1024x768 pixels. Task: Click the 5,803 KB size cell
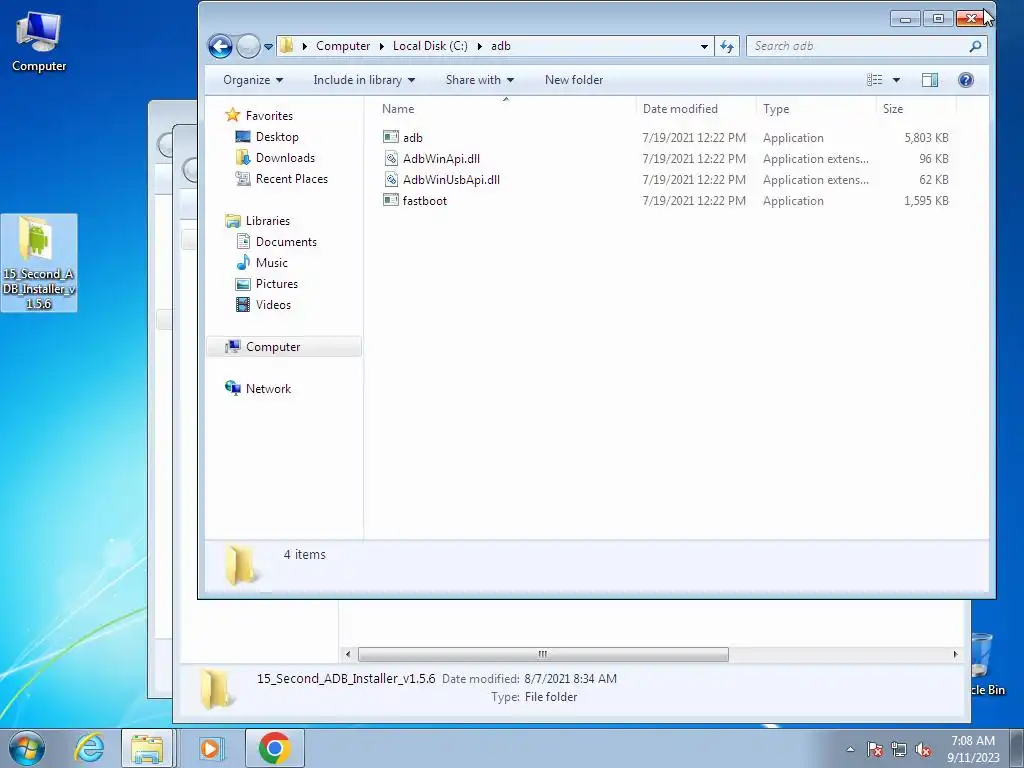tap(926, 138)
